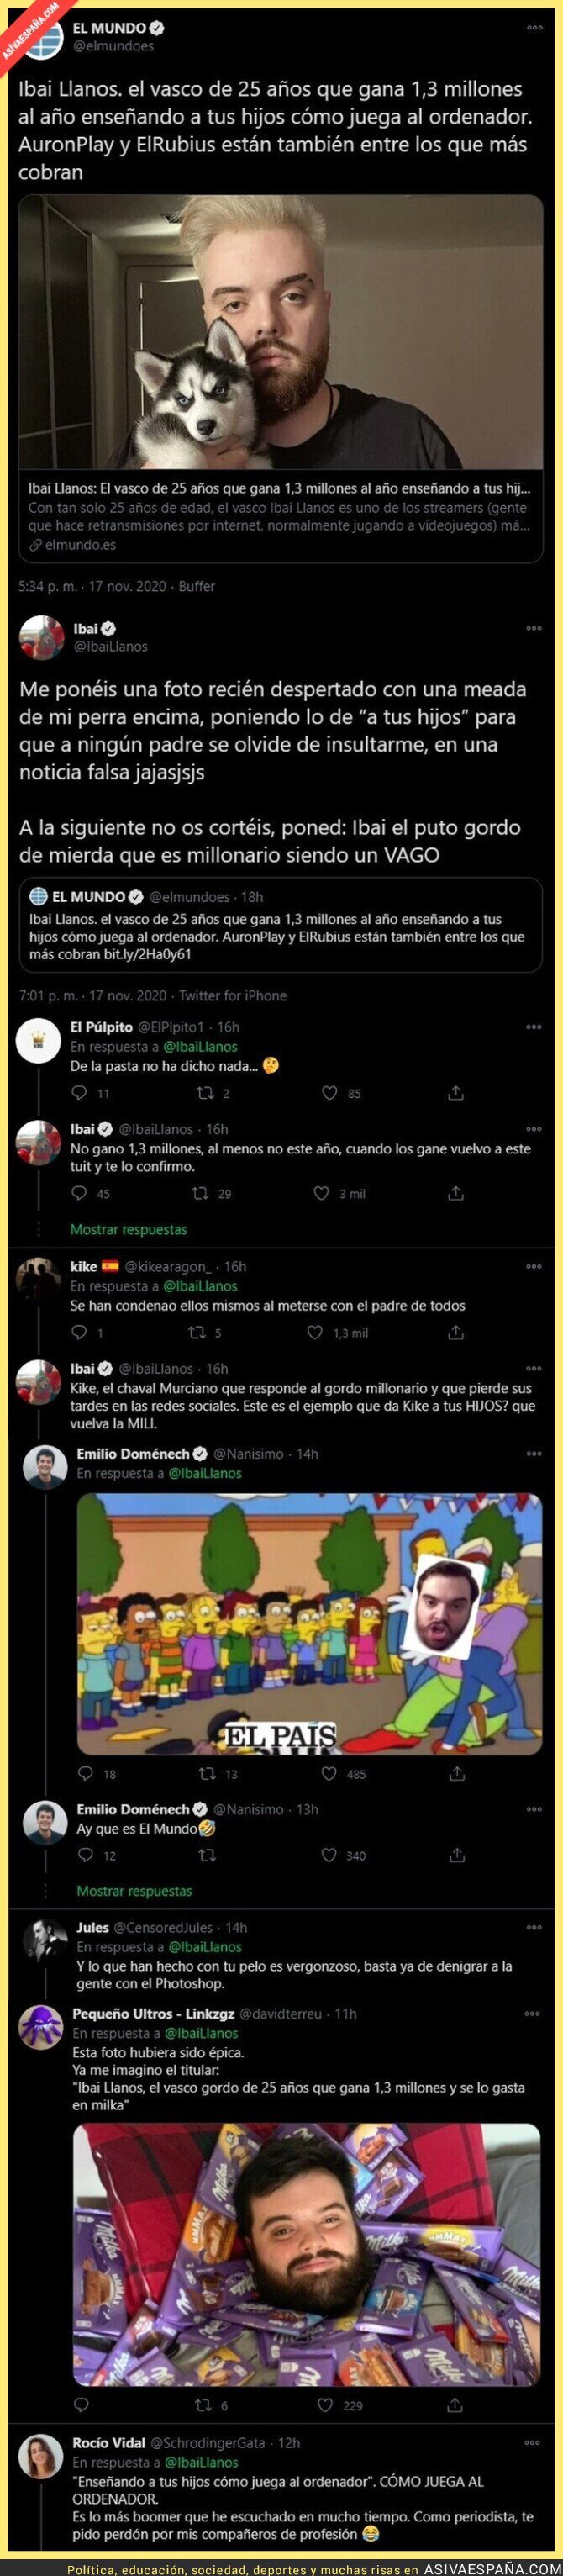Open the quoted EL MUNDO tweet
563x2576 pixels.
coord(281,925)
